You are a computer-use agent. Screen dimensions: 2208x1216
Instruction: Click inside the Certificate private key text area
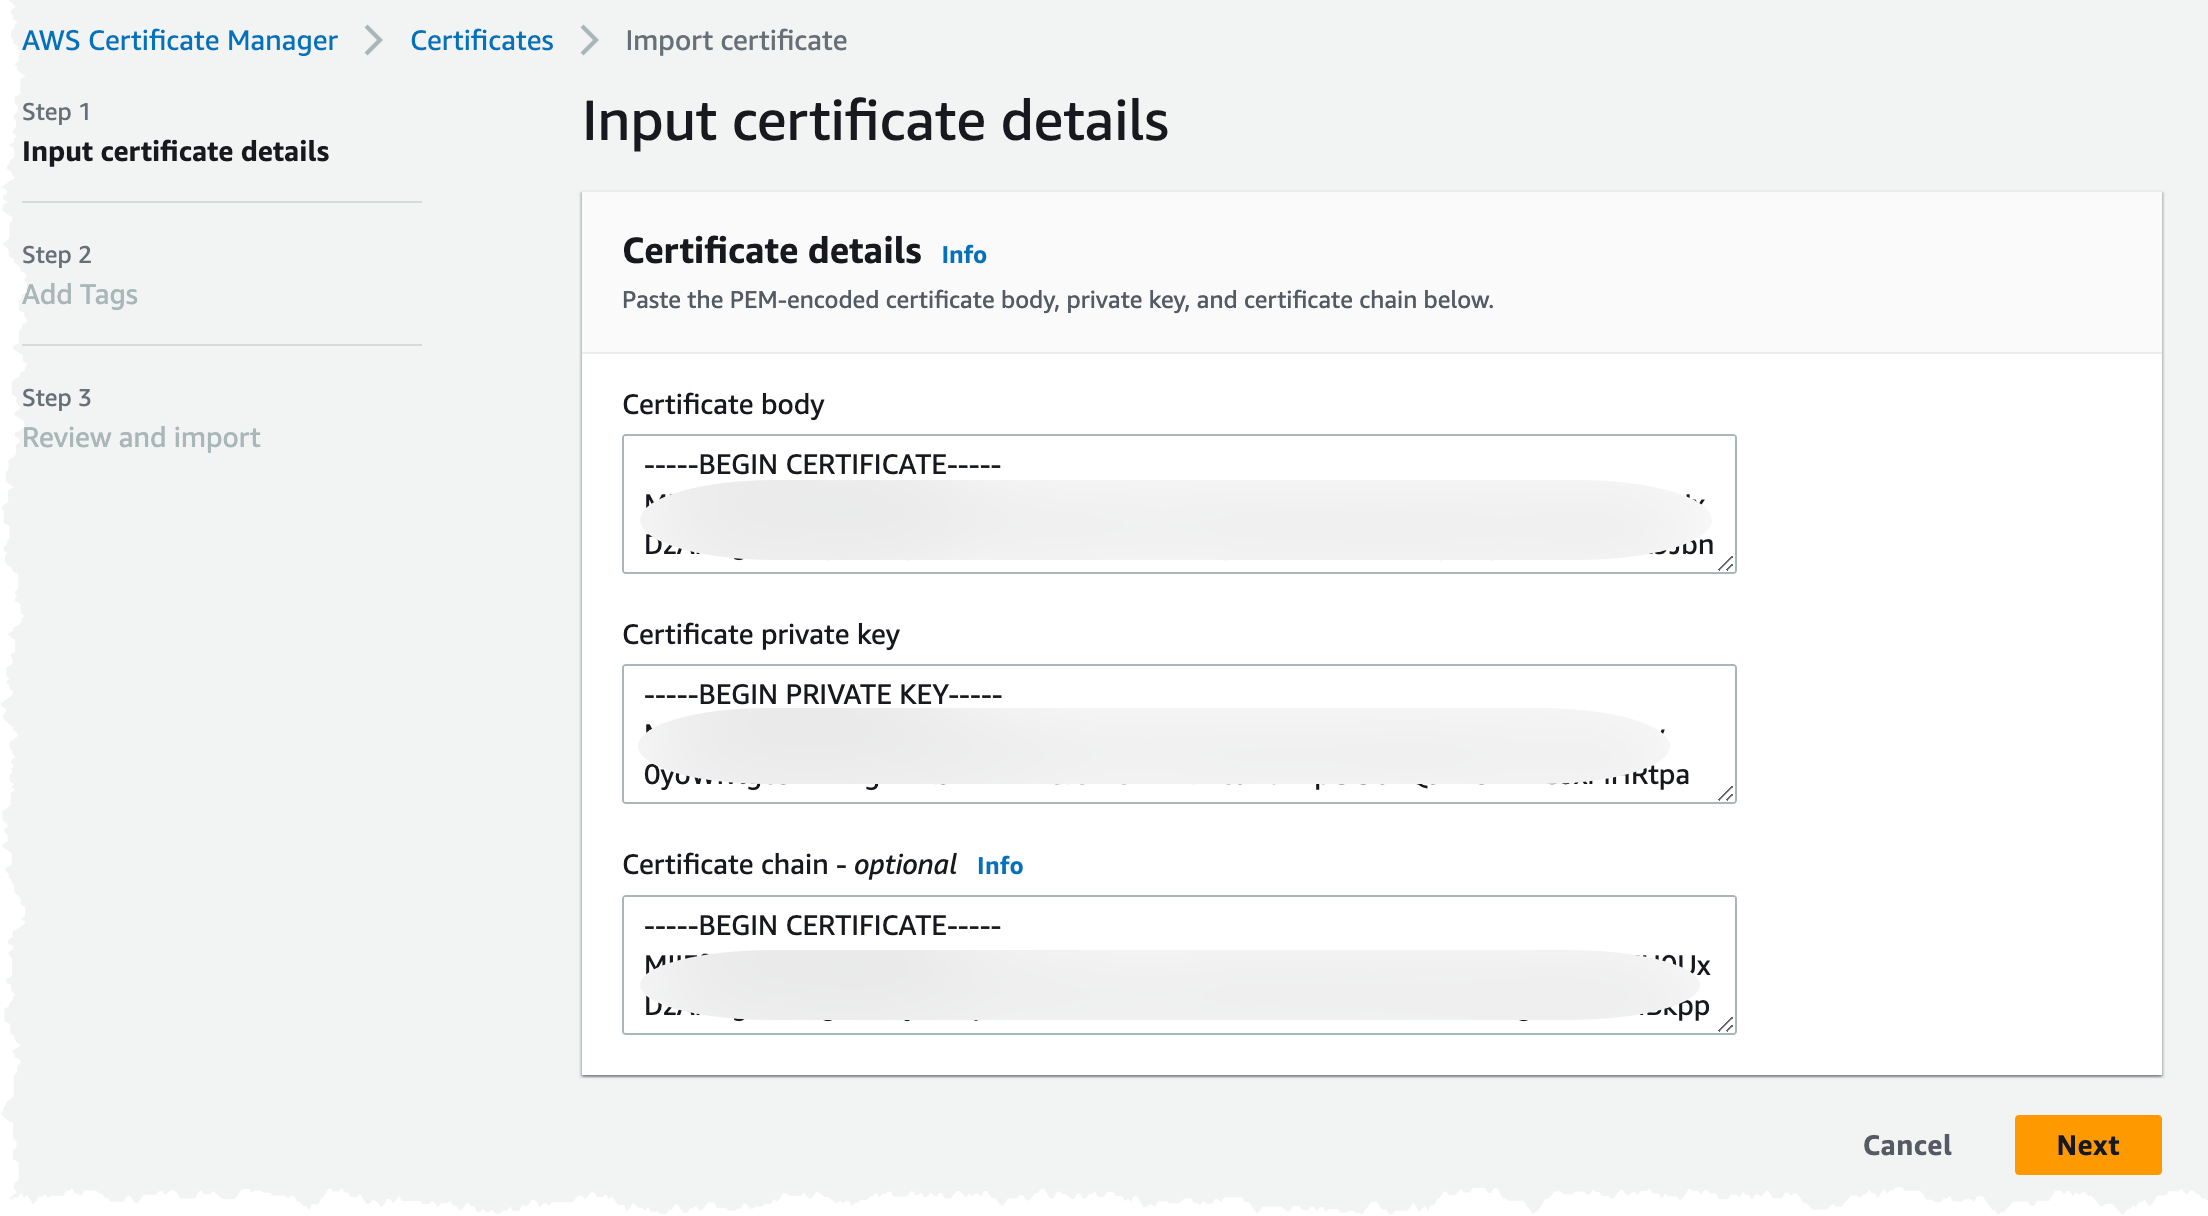pos(1179,734)
